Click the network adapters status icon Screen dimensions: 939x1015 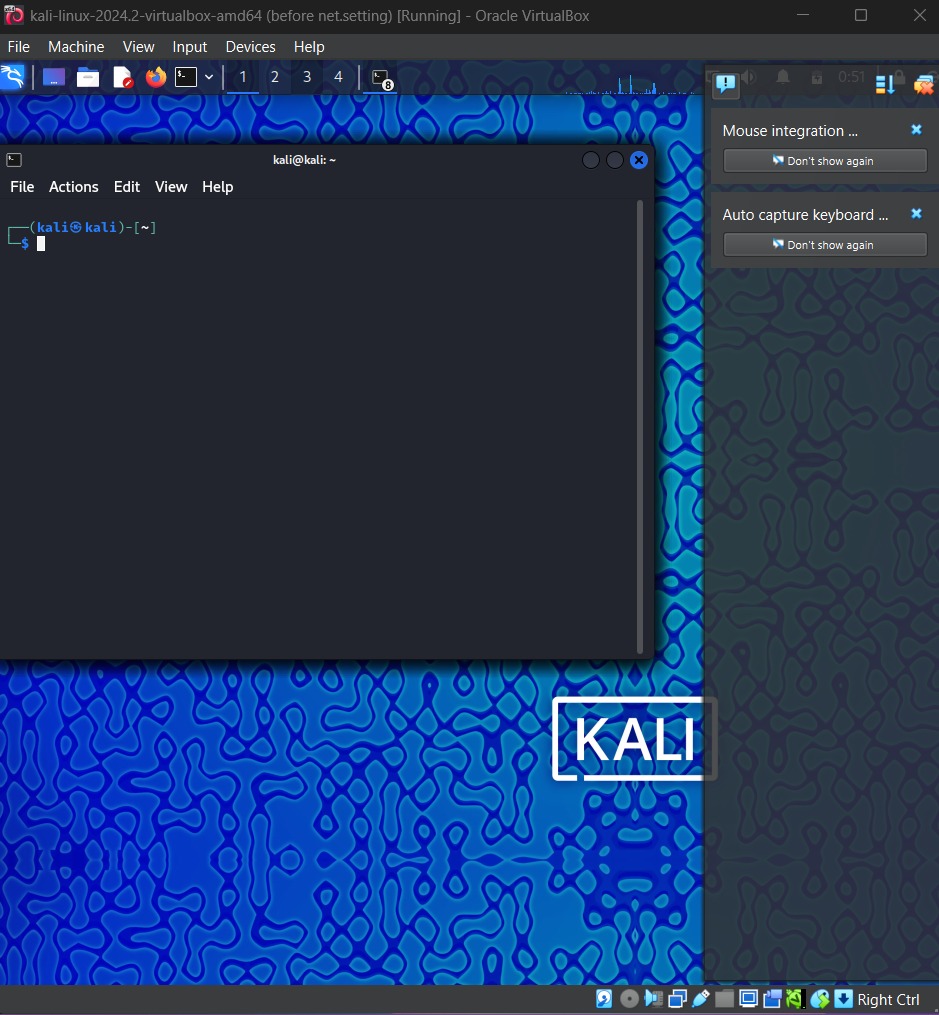[678, 999]
